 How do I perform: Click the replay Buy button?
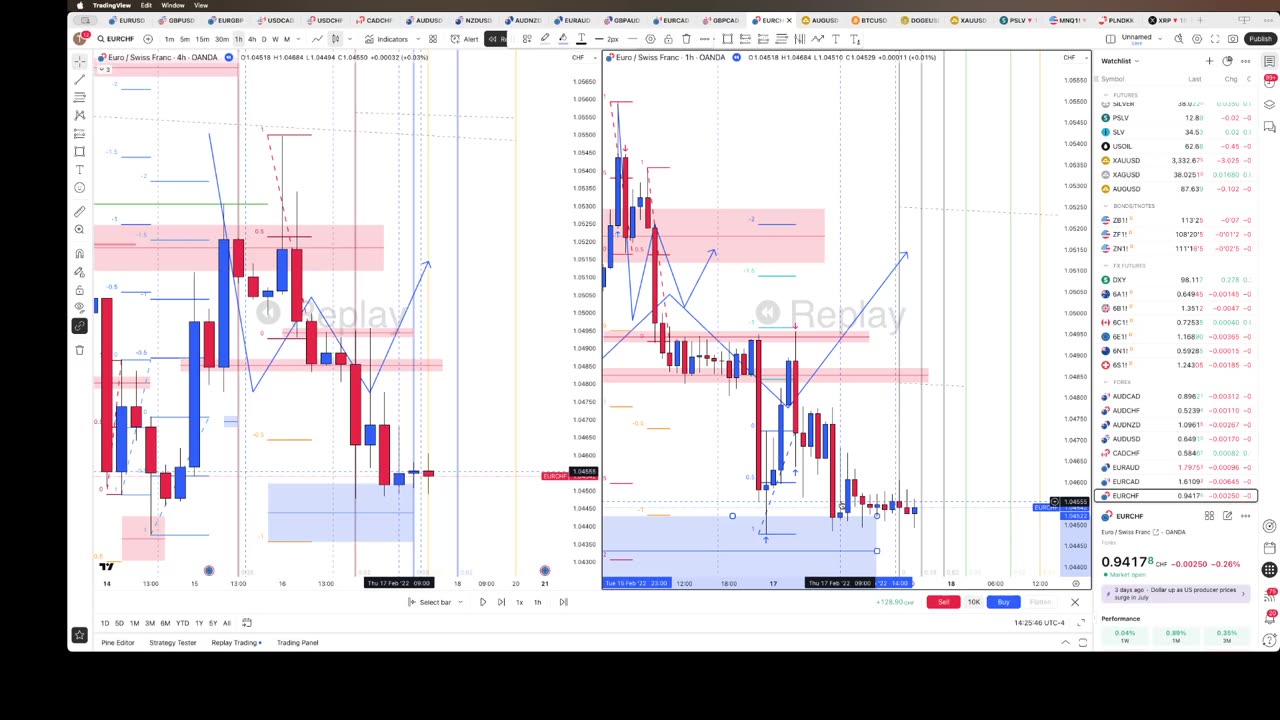click(1003, 602)
